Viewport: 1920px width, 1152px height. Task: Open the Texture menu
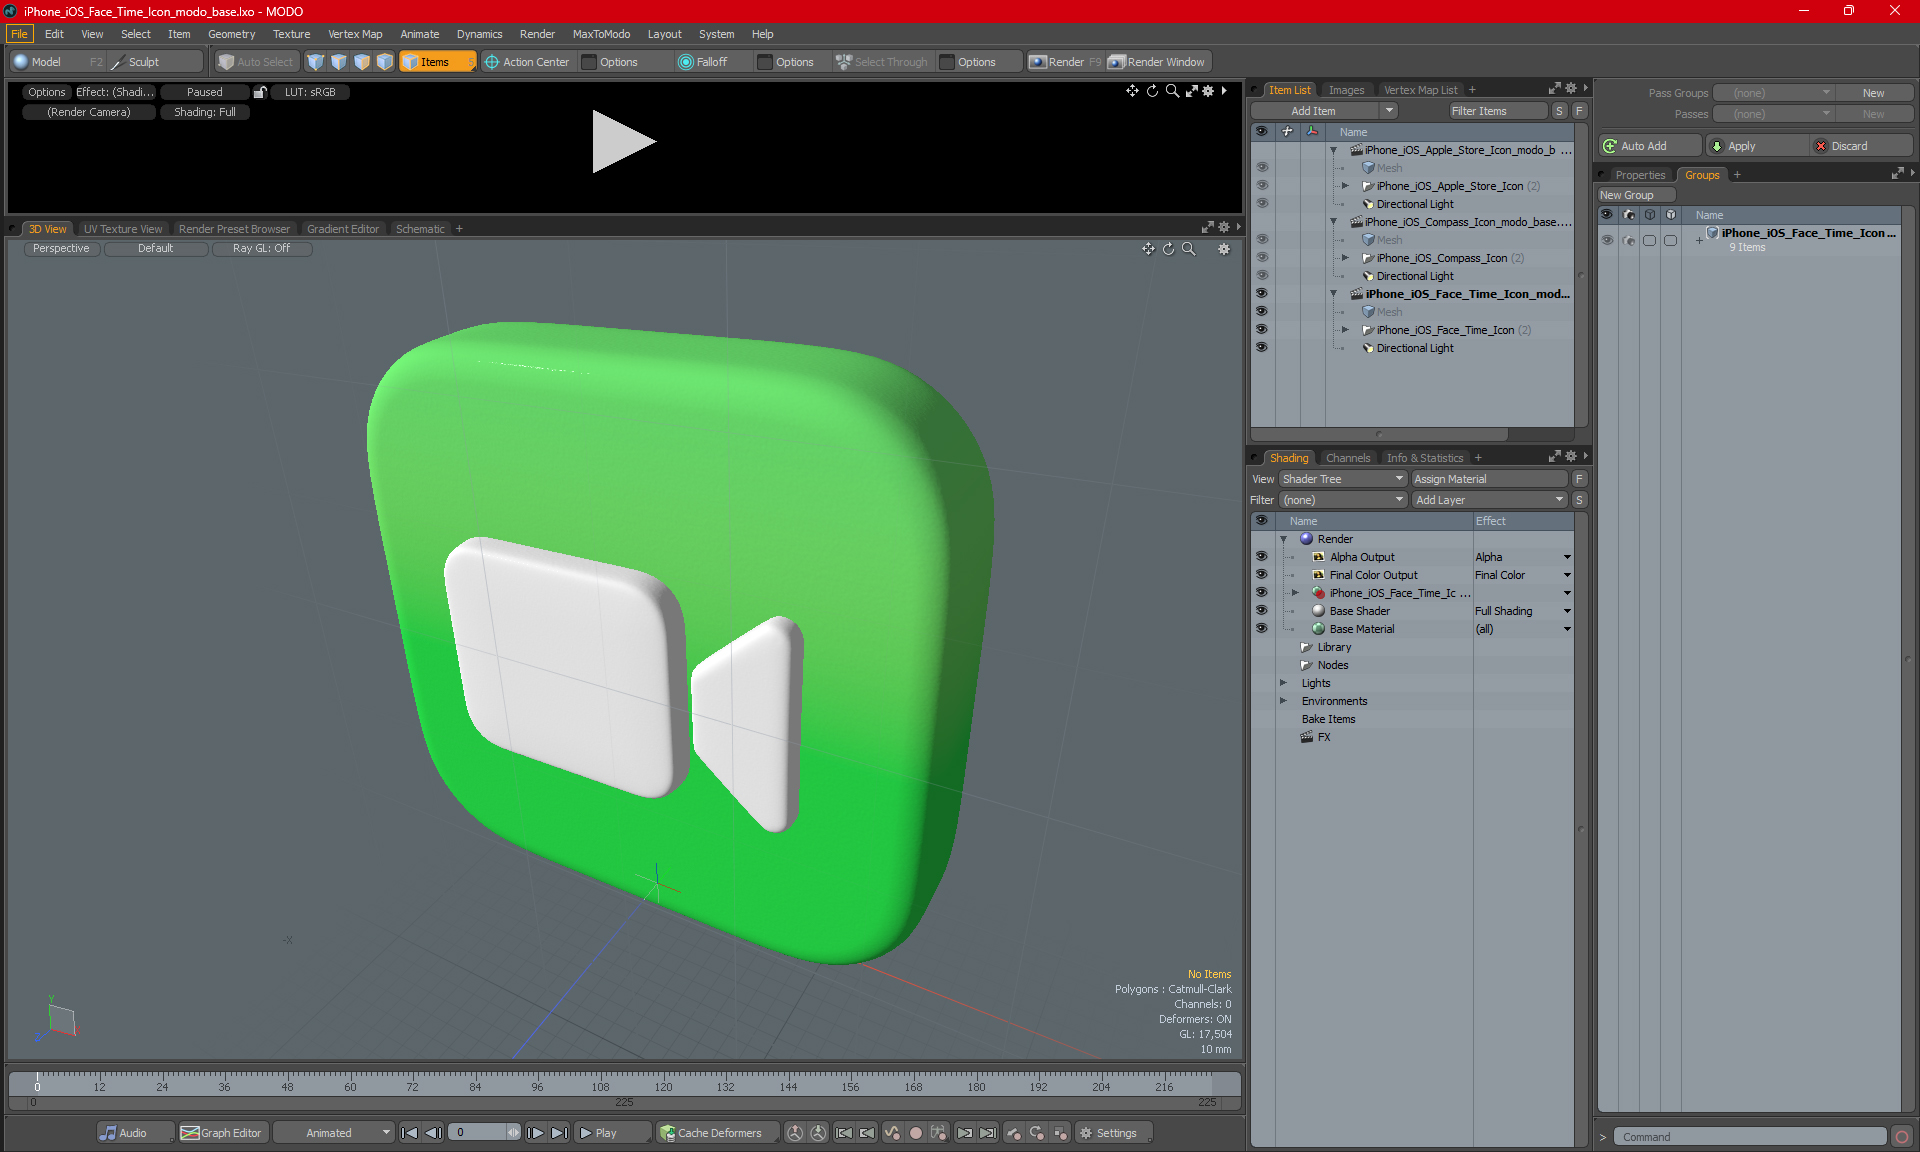[x=292, y=34]
